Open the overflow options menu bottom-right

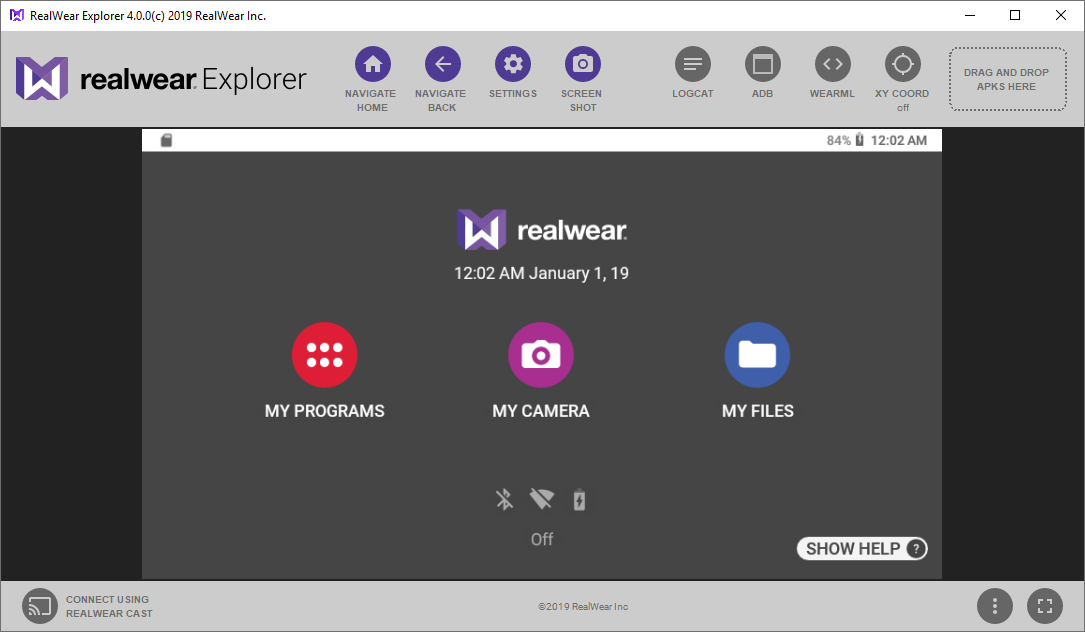tap(995, 606)
